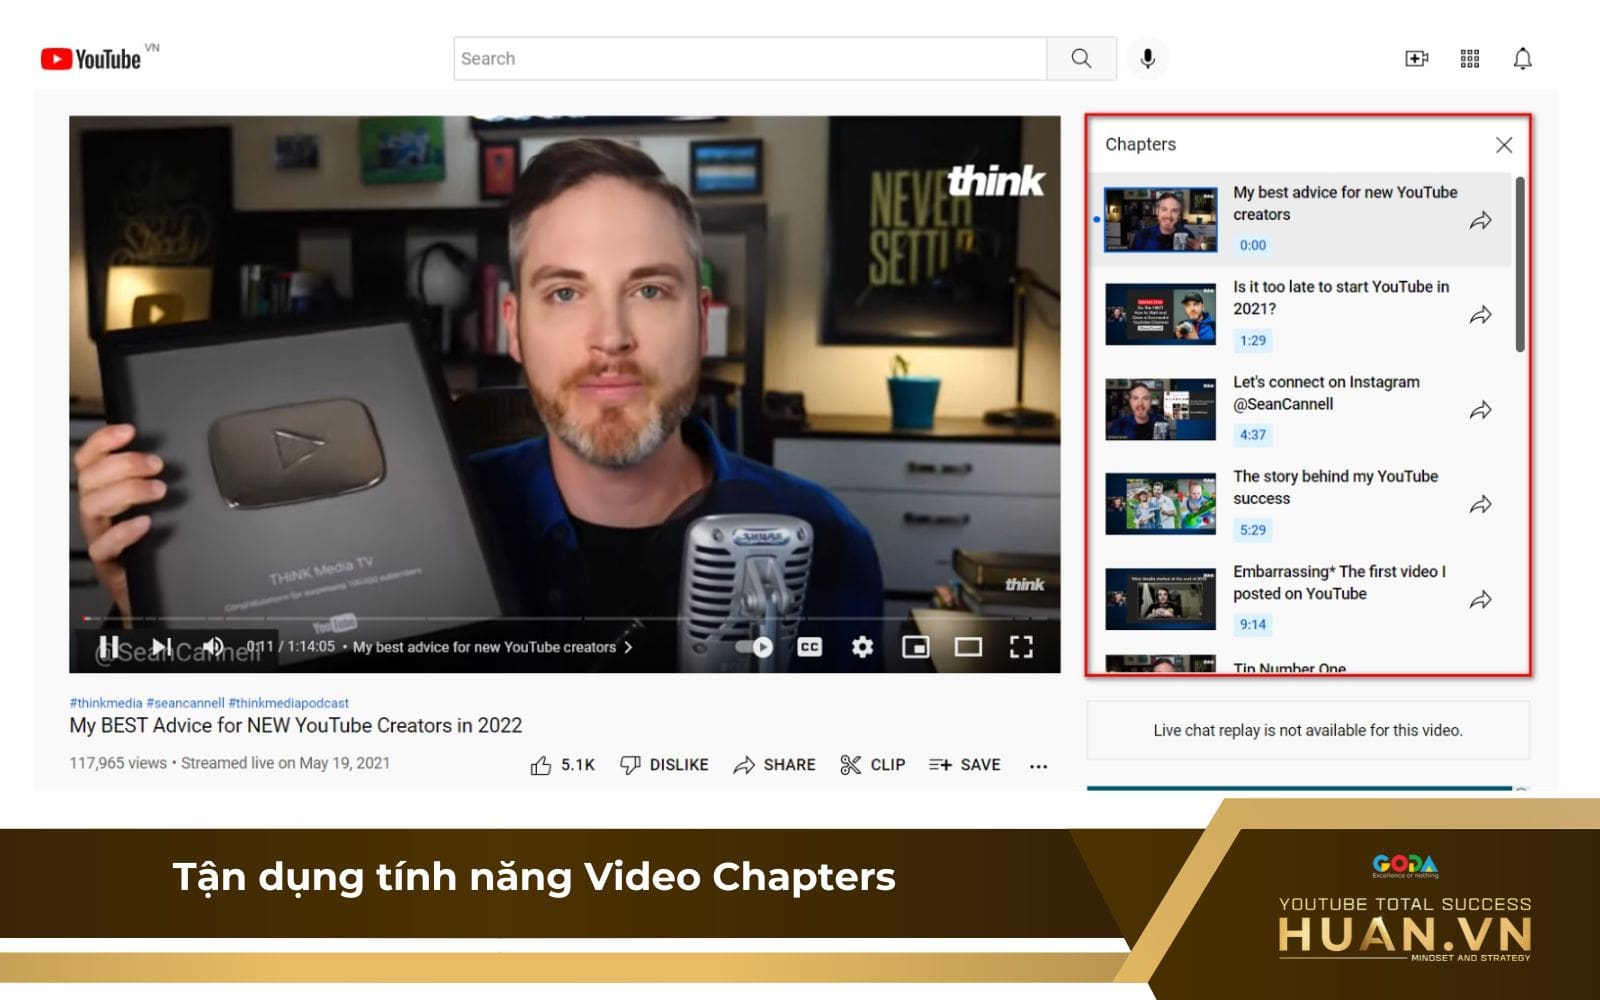The width and height of the screenshot is (1600, 1000).
Task: Enter full screen mode
Action: pyautogui.click(x=1021, y=647)
